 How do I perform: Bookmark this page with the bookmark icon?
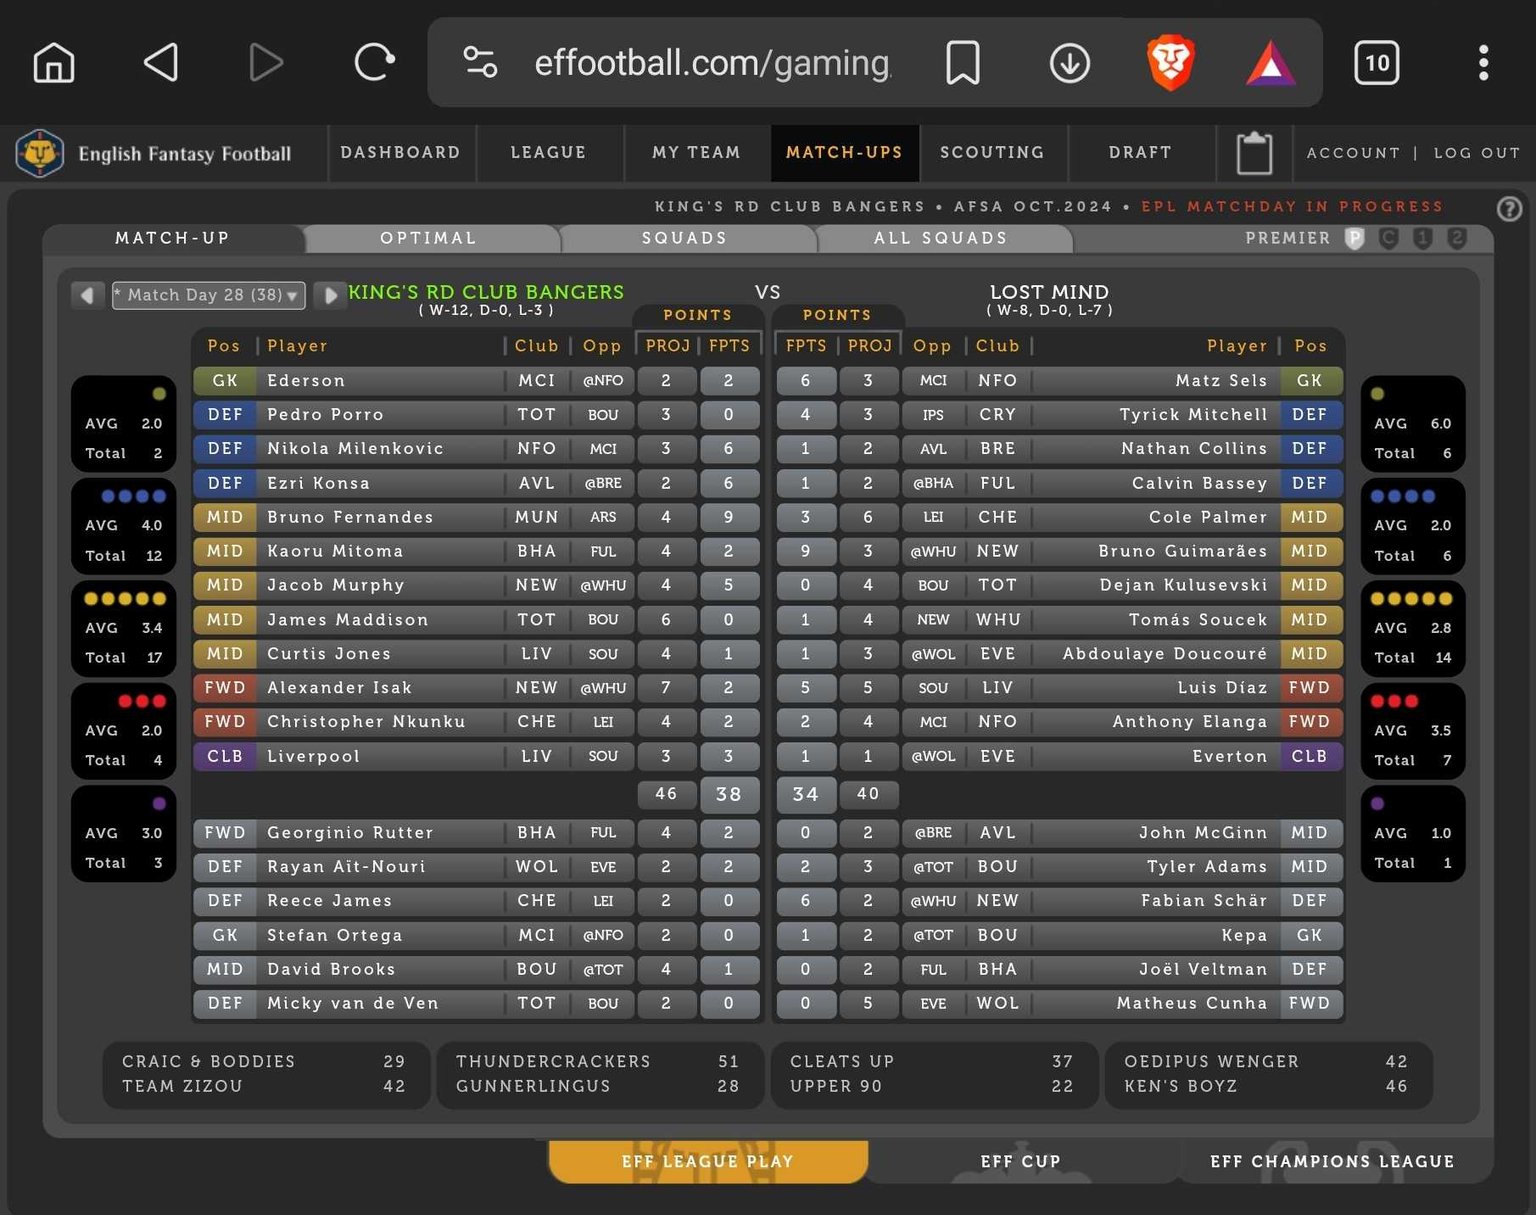tap(963, 63)
